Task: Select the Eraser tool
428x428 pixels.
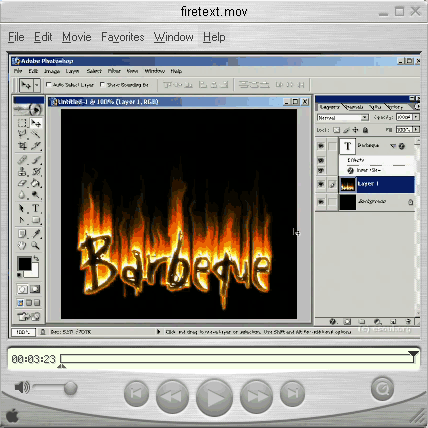Action: point(22,183)
